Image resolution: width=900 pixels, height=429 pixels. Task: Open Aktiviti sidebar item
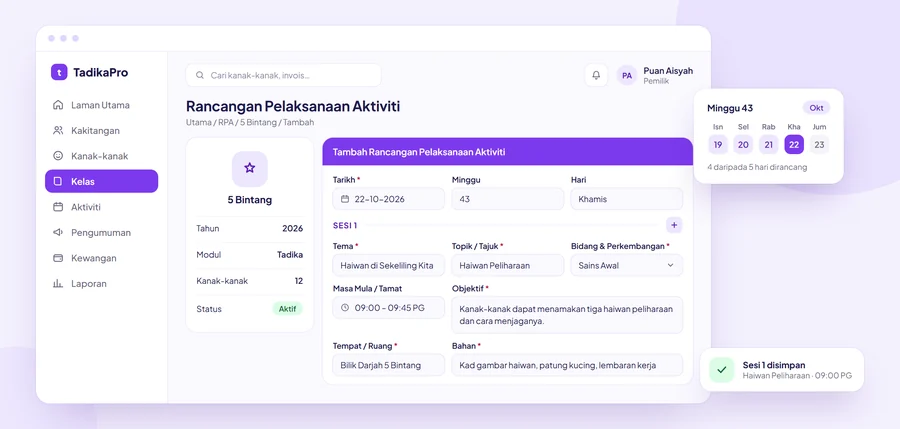(x=102, y=207)
